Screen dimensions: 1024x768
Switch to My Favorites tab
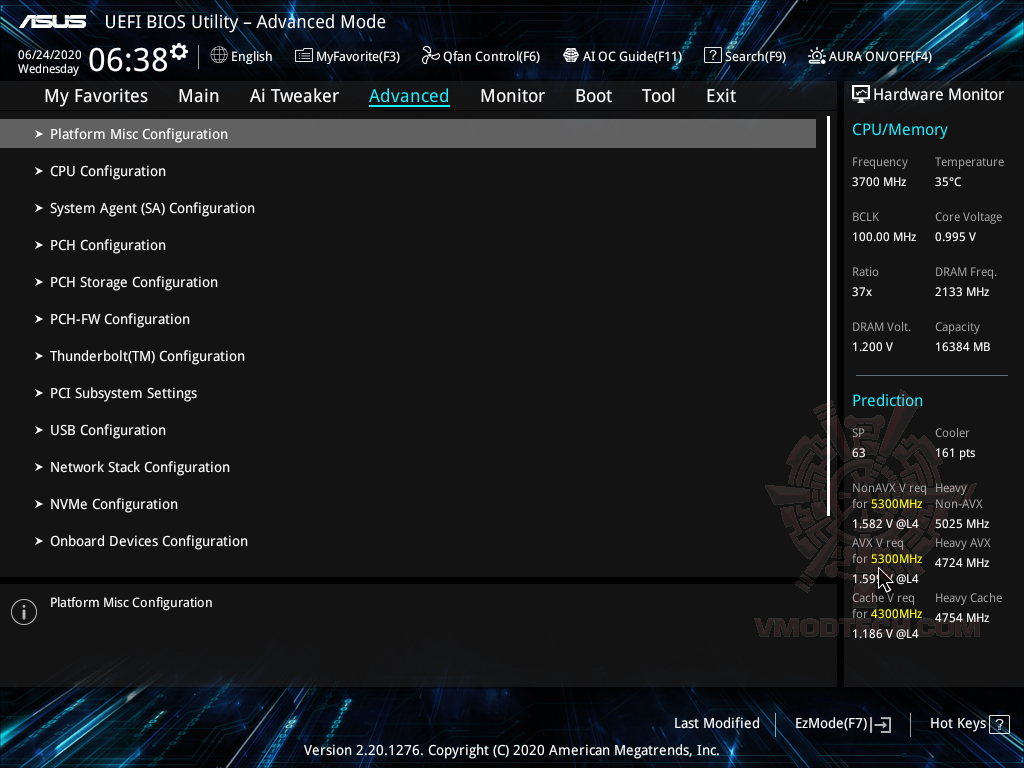click(96, 96)
